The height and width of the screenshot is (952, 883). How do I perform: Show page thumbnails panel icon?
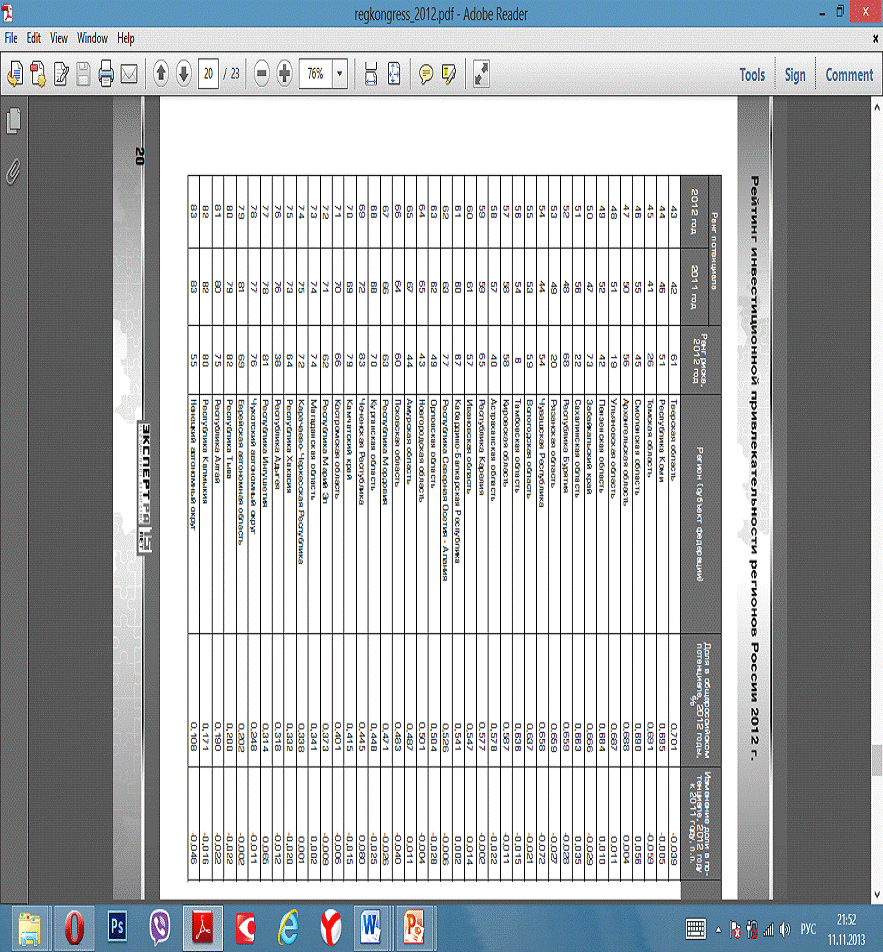pos(13,121)
